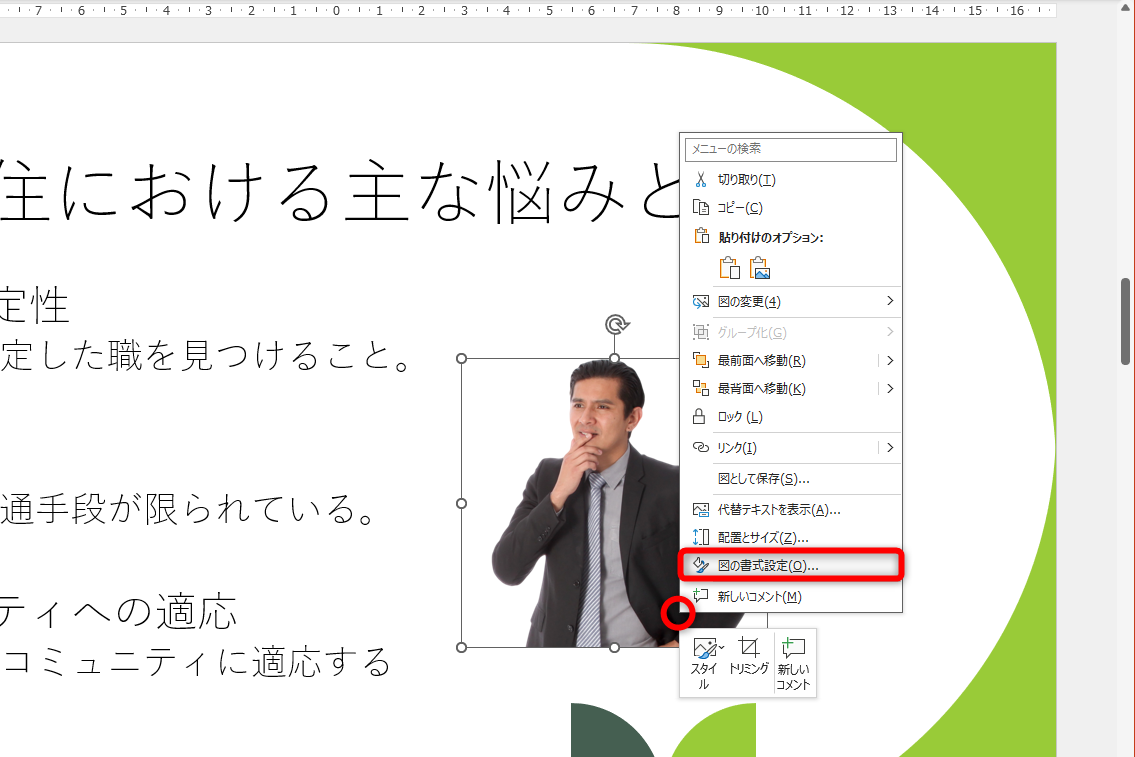Screen dimensions: 1135x757
Task: Click the メニューの検索 search field
Action: [790, 149]
